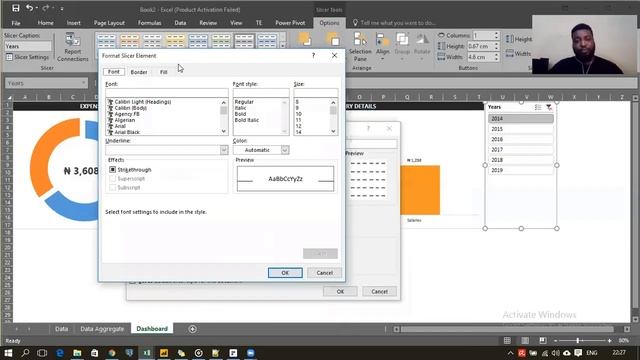640x360 pixels.
Task: Click the Undo arrow icon
Action: tap(29, 8)
